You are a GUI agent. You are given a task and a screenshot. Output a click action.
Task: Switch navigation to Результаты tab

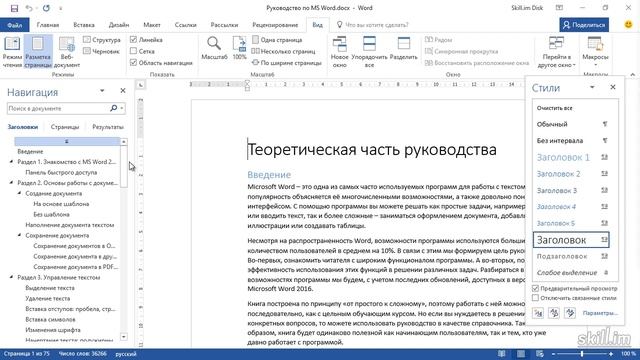pos(108,127)
